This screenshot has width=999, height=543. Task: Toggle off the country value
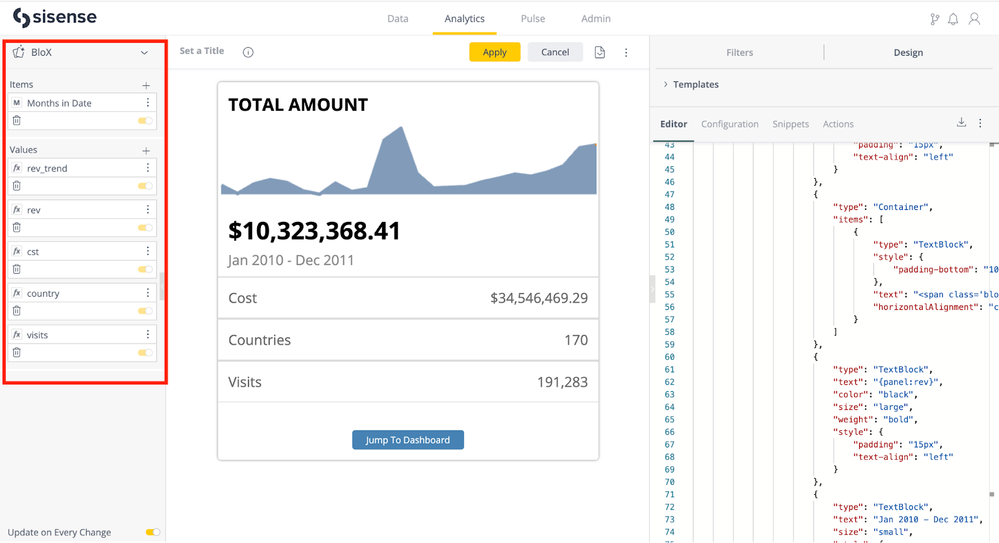click(146, 311)
